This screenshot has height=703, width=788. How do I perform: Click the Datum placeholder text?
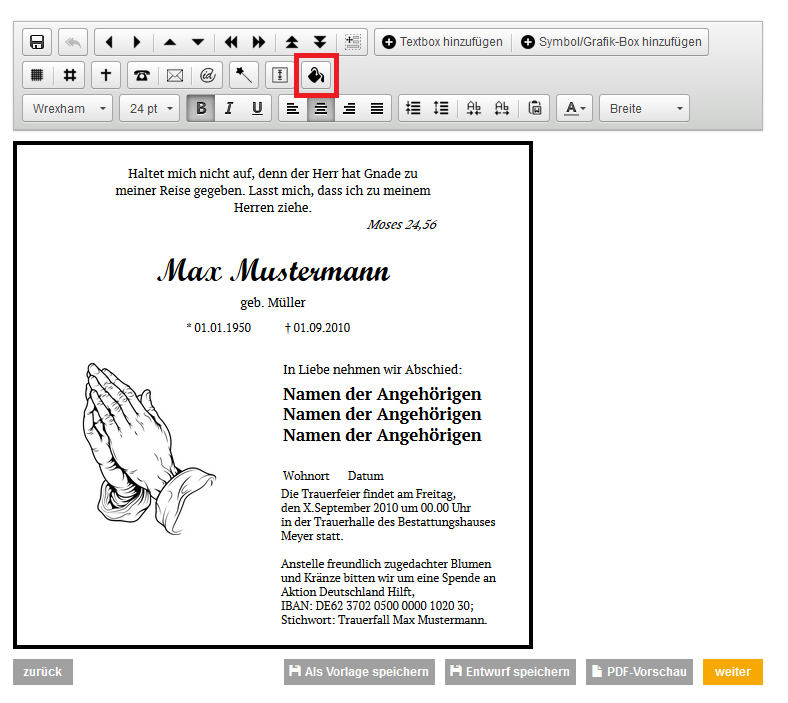[365, 476]
